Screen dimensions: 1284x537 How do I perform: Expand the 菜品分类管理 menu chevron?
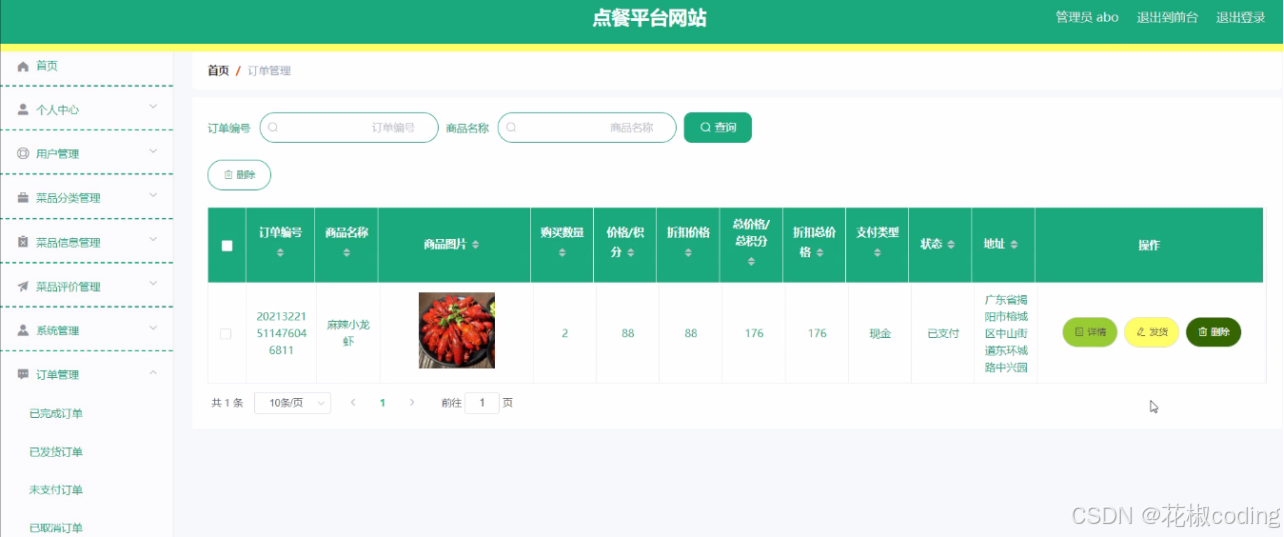click(x=153, y=195)
